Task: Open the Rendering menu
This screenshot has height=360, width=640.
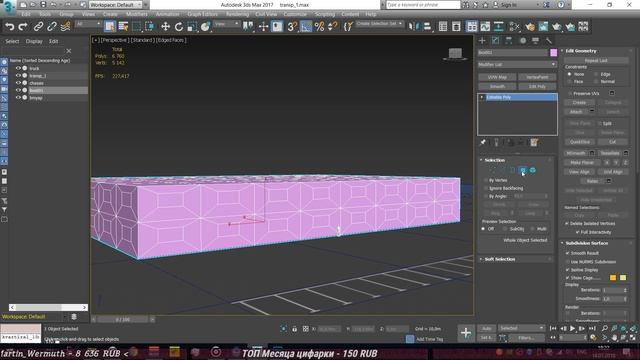Action: point(237,14)
